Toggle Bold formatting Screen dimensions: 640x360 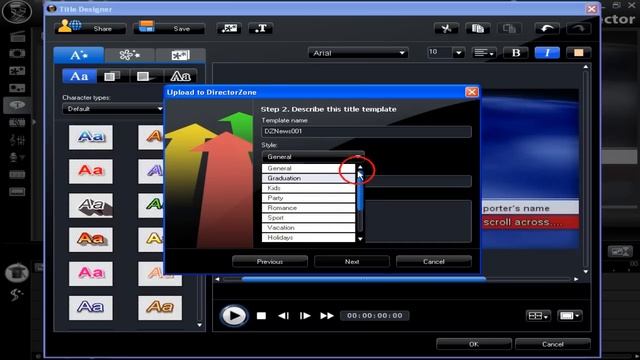tap(516, 53)
